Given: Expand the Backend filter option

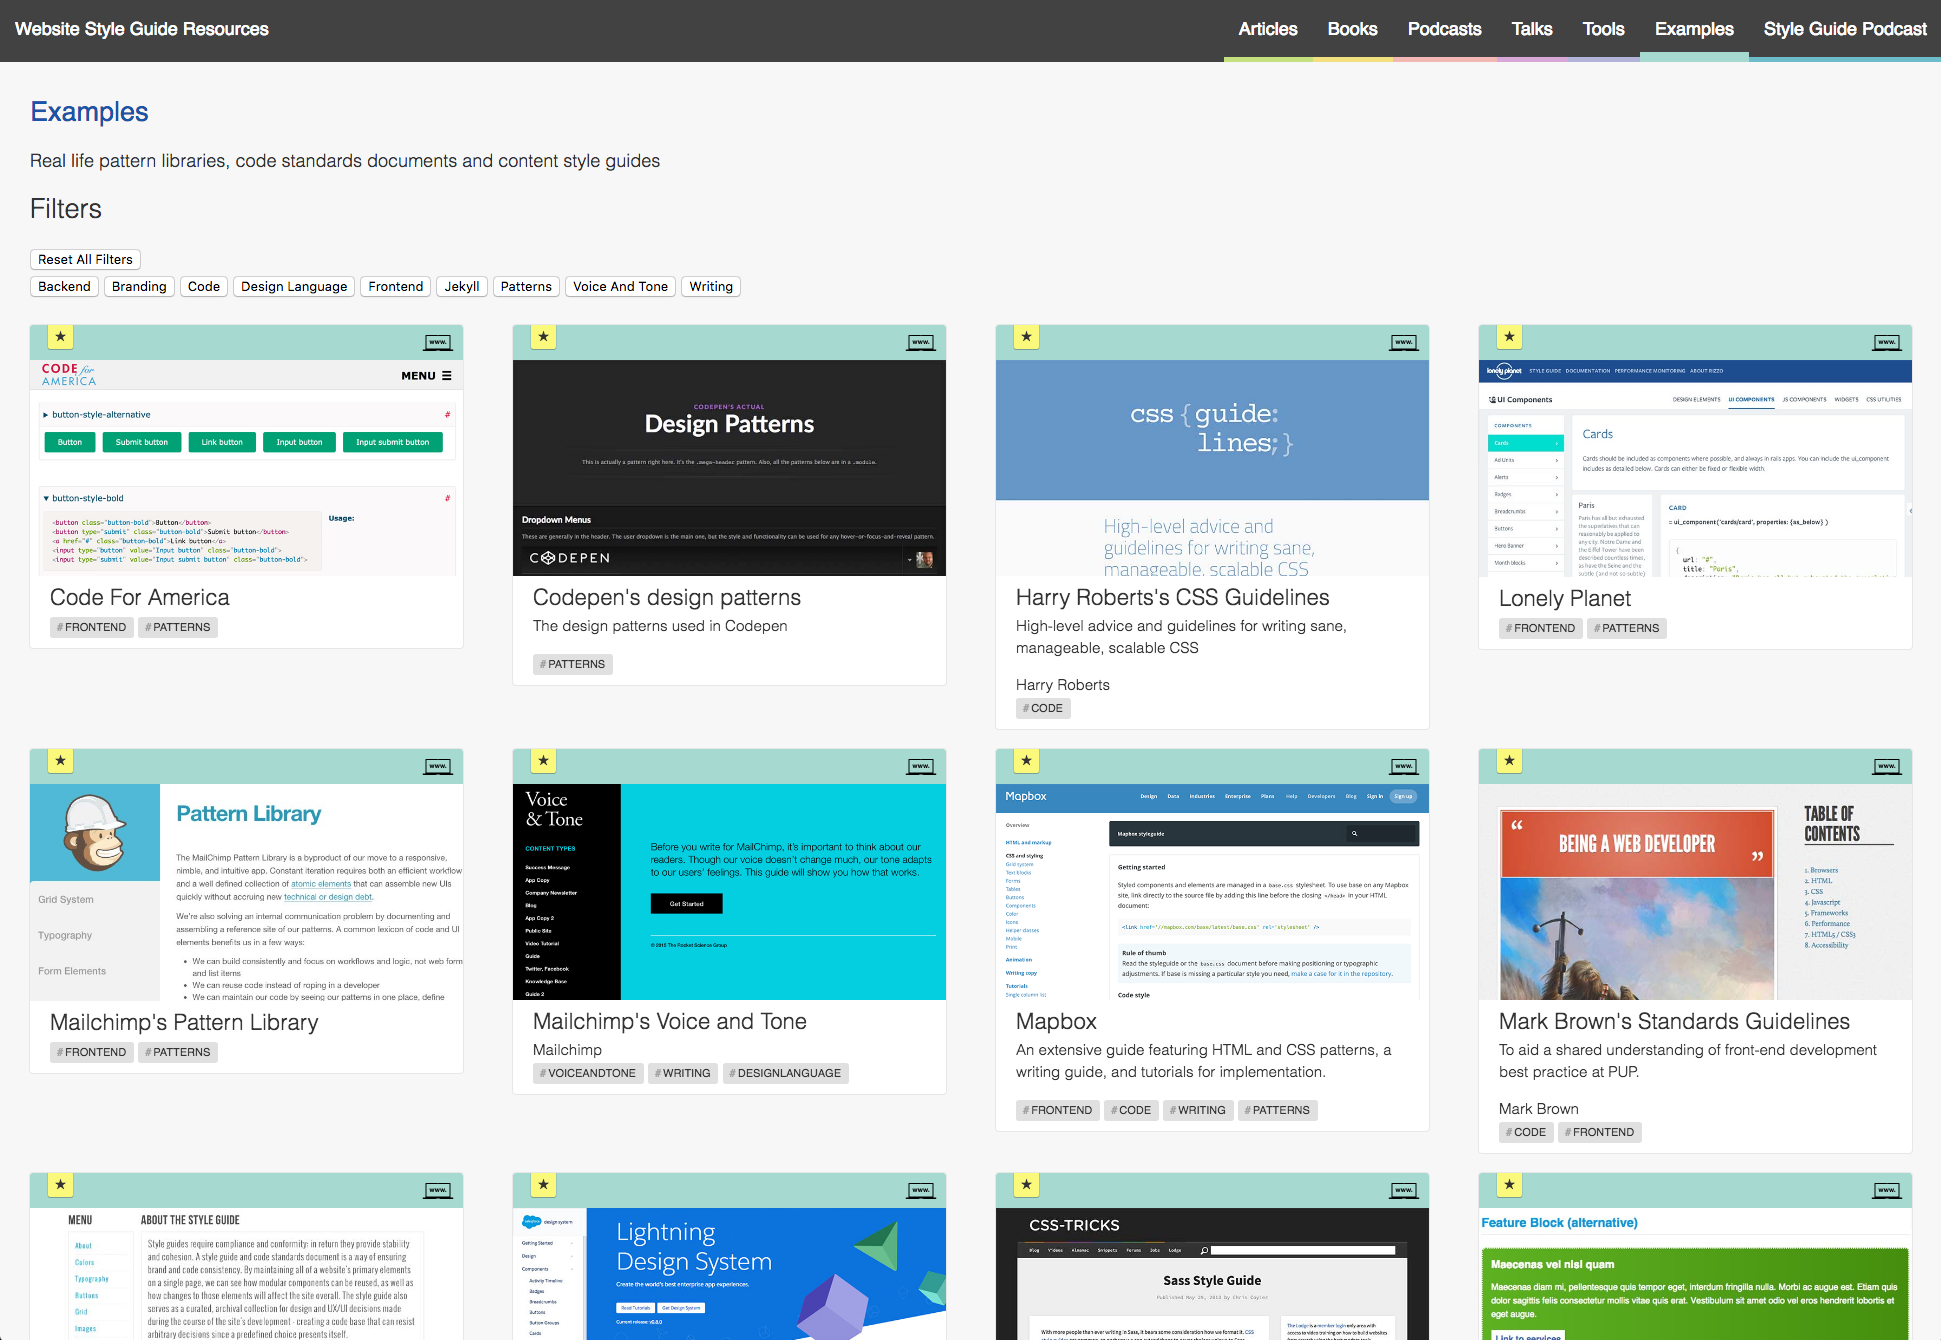Looking at the screenshot, I should pyautogui.click(x=63, y=286).
